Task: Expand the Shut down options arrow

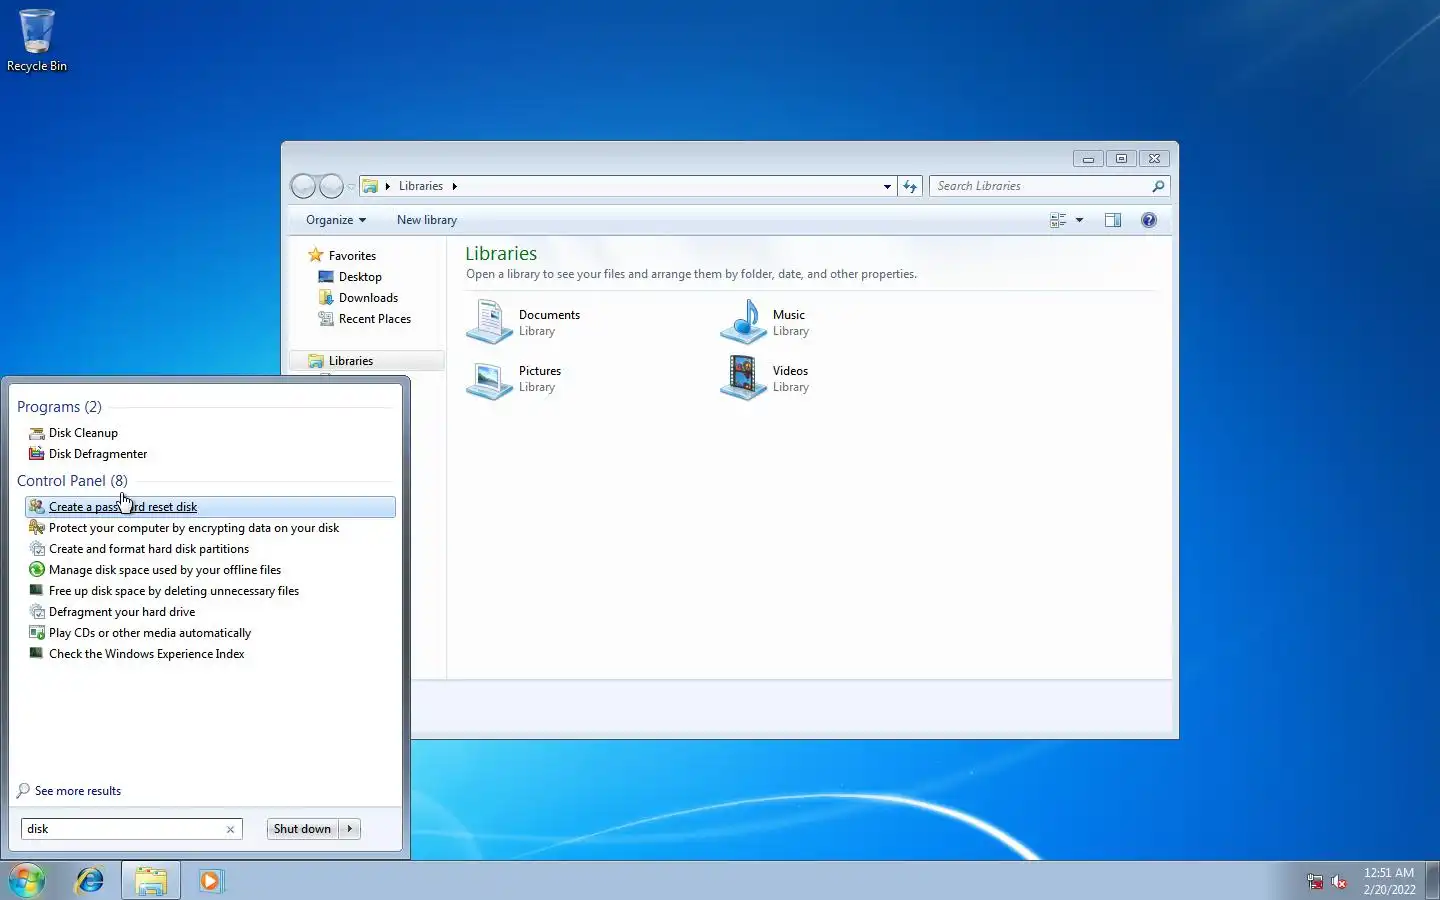Action: click(350, 829)
